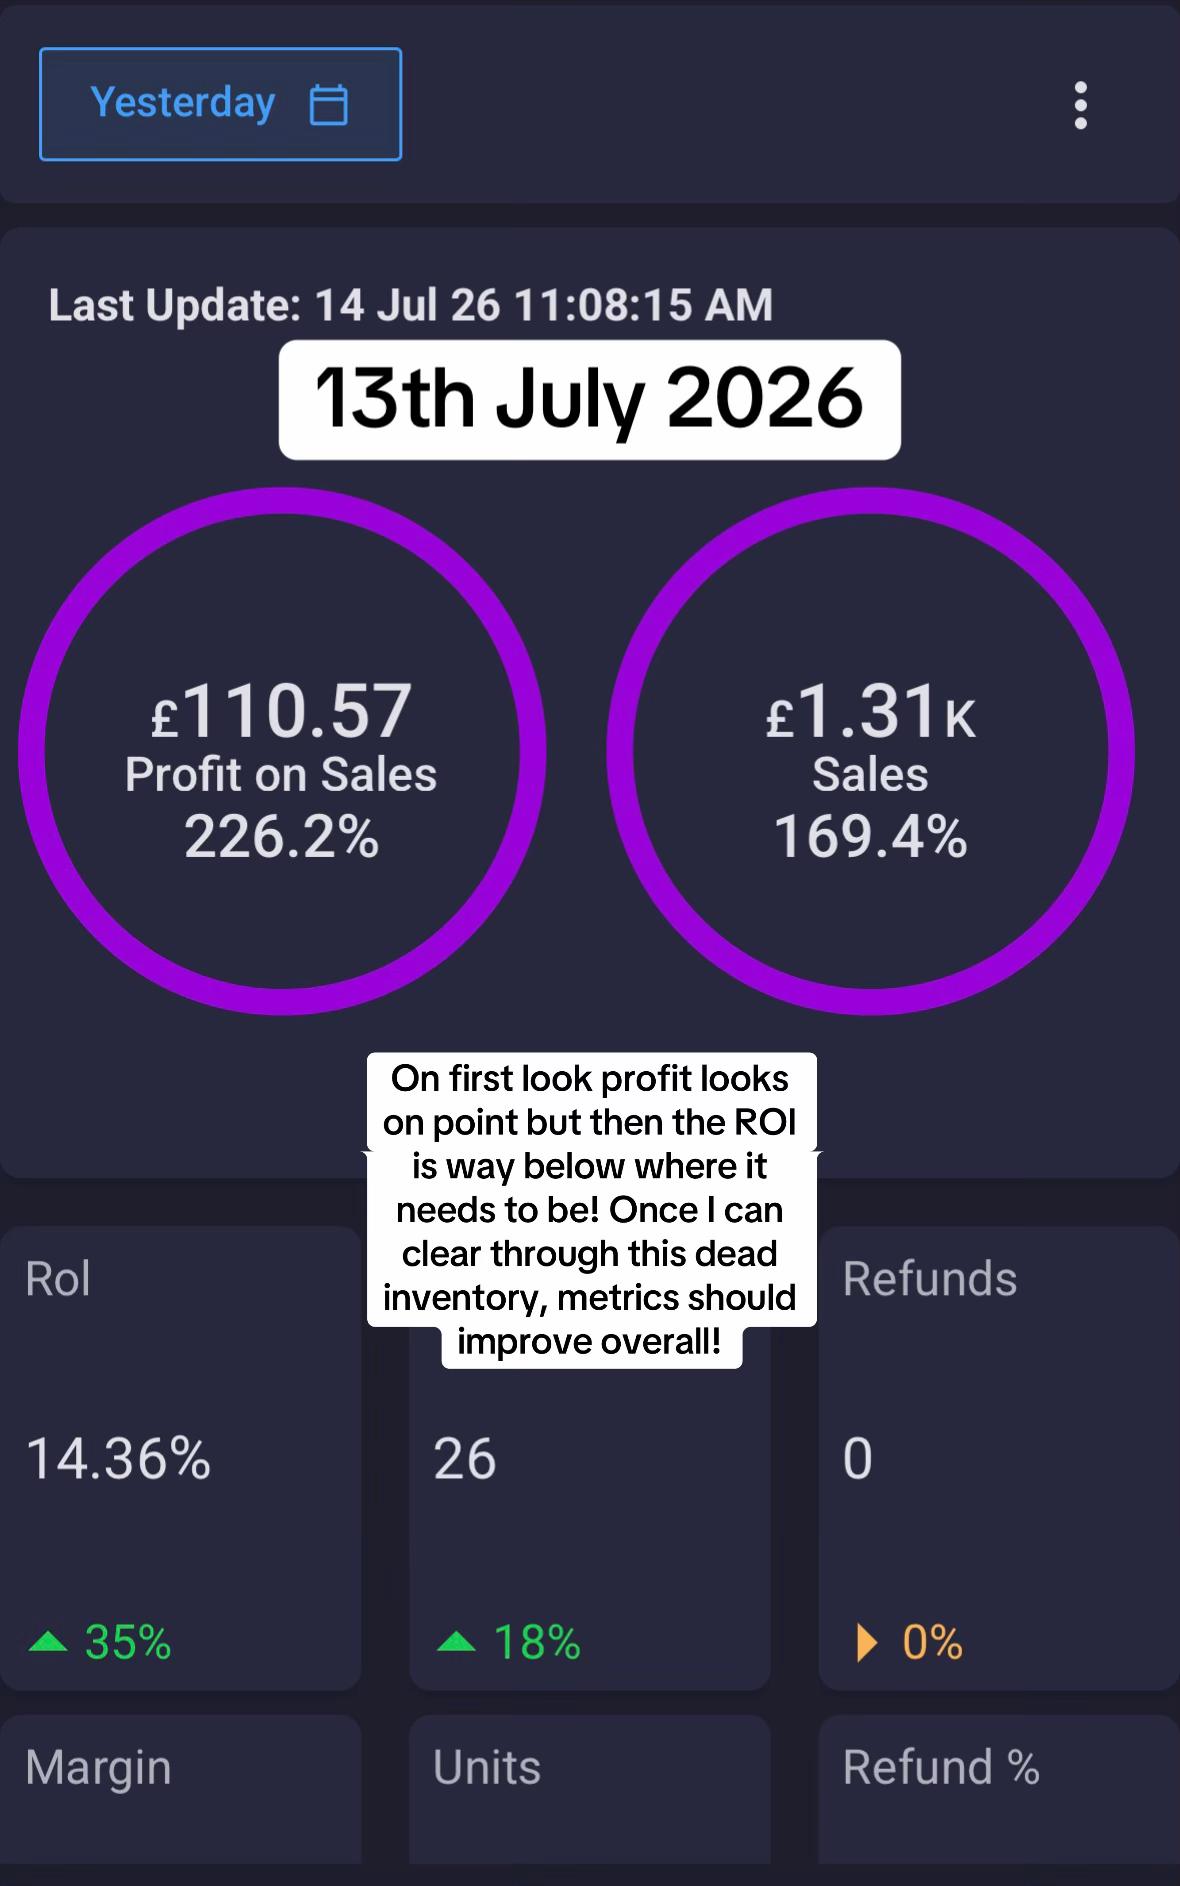Tap the ROI commentary text overlay

tap(591, 1210)
